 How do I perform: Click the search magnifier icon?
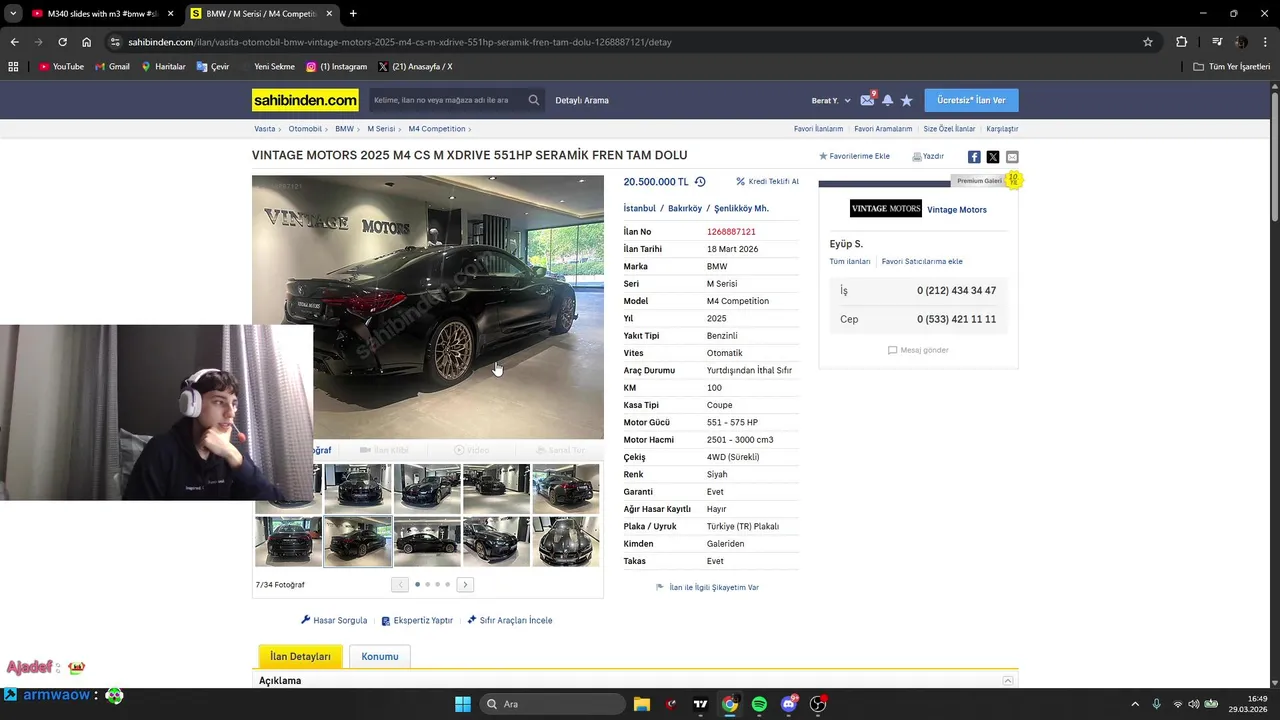coord(534,100)
